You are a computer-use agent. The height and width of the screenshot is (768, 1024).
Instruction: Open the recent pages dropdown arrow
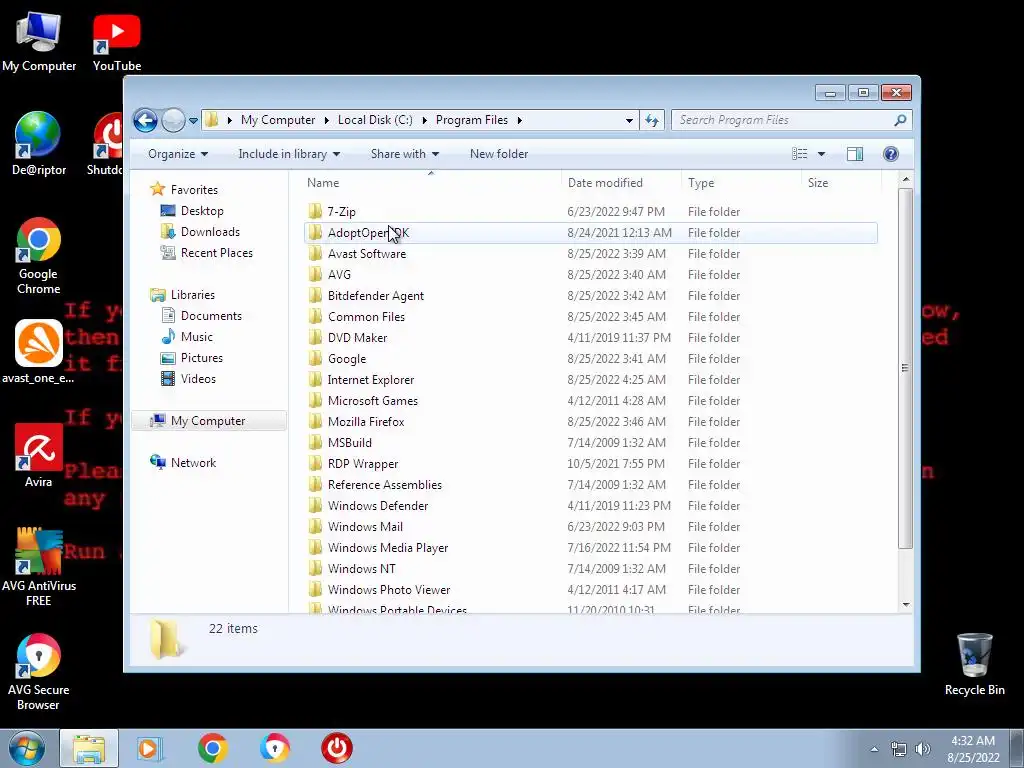pyautogui.click(x=193, y=121)
